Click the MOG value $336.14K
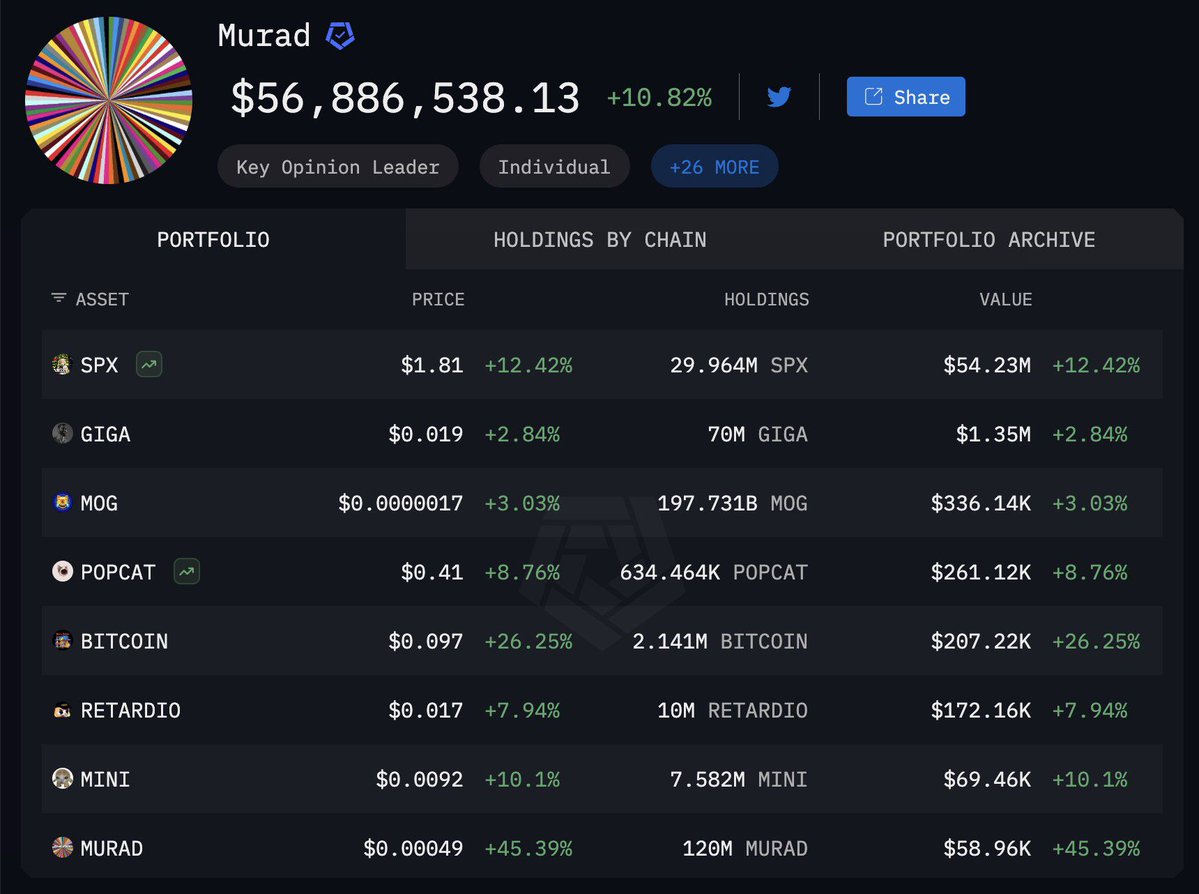The width and height of the screenshot is (1199, 894). click(x=980, y=503)
